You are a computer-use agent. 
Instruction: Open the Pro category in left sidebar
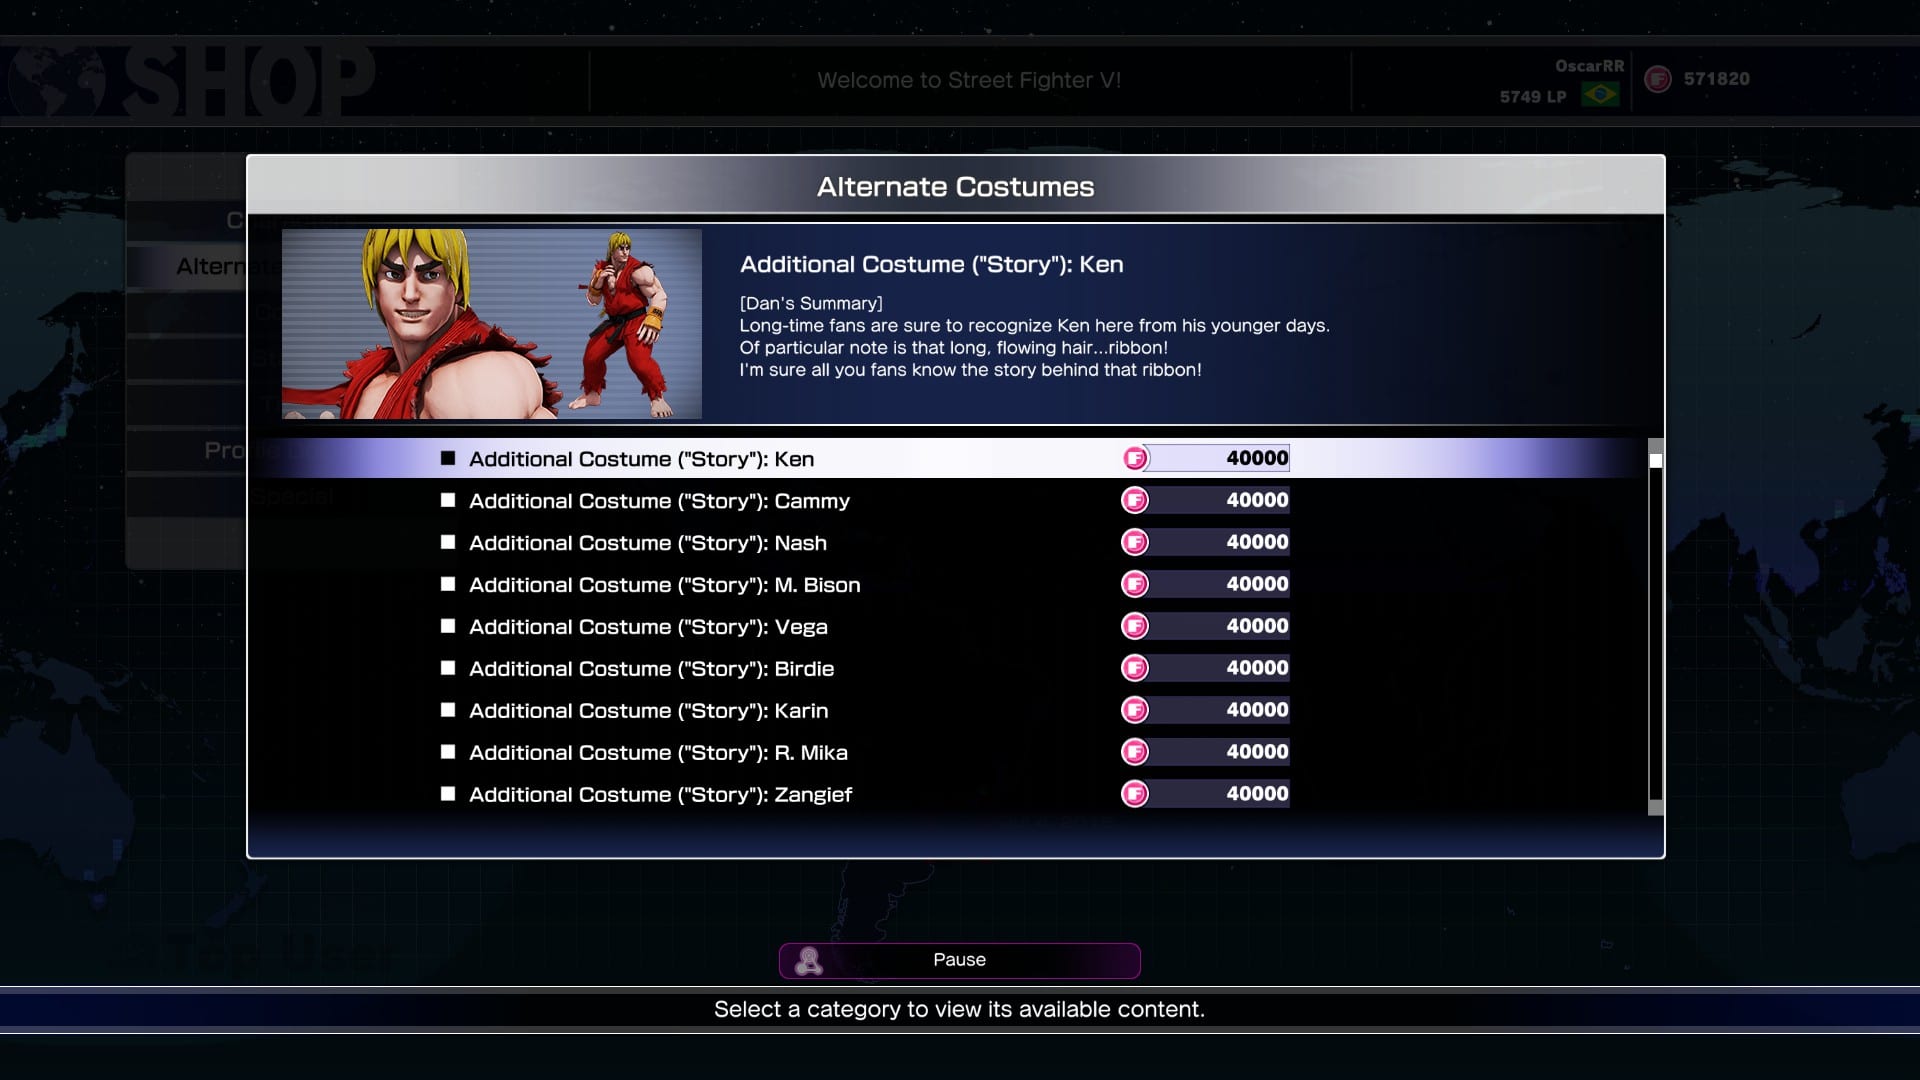pyautogui.click(x=224, y=450)
